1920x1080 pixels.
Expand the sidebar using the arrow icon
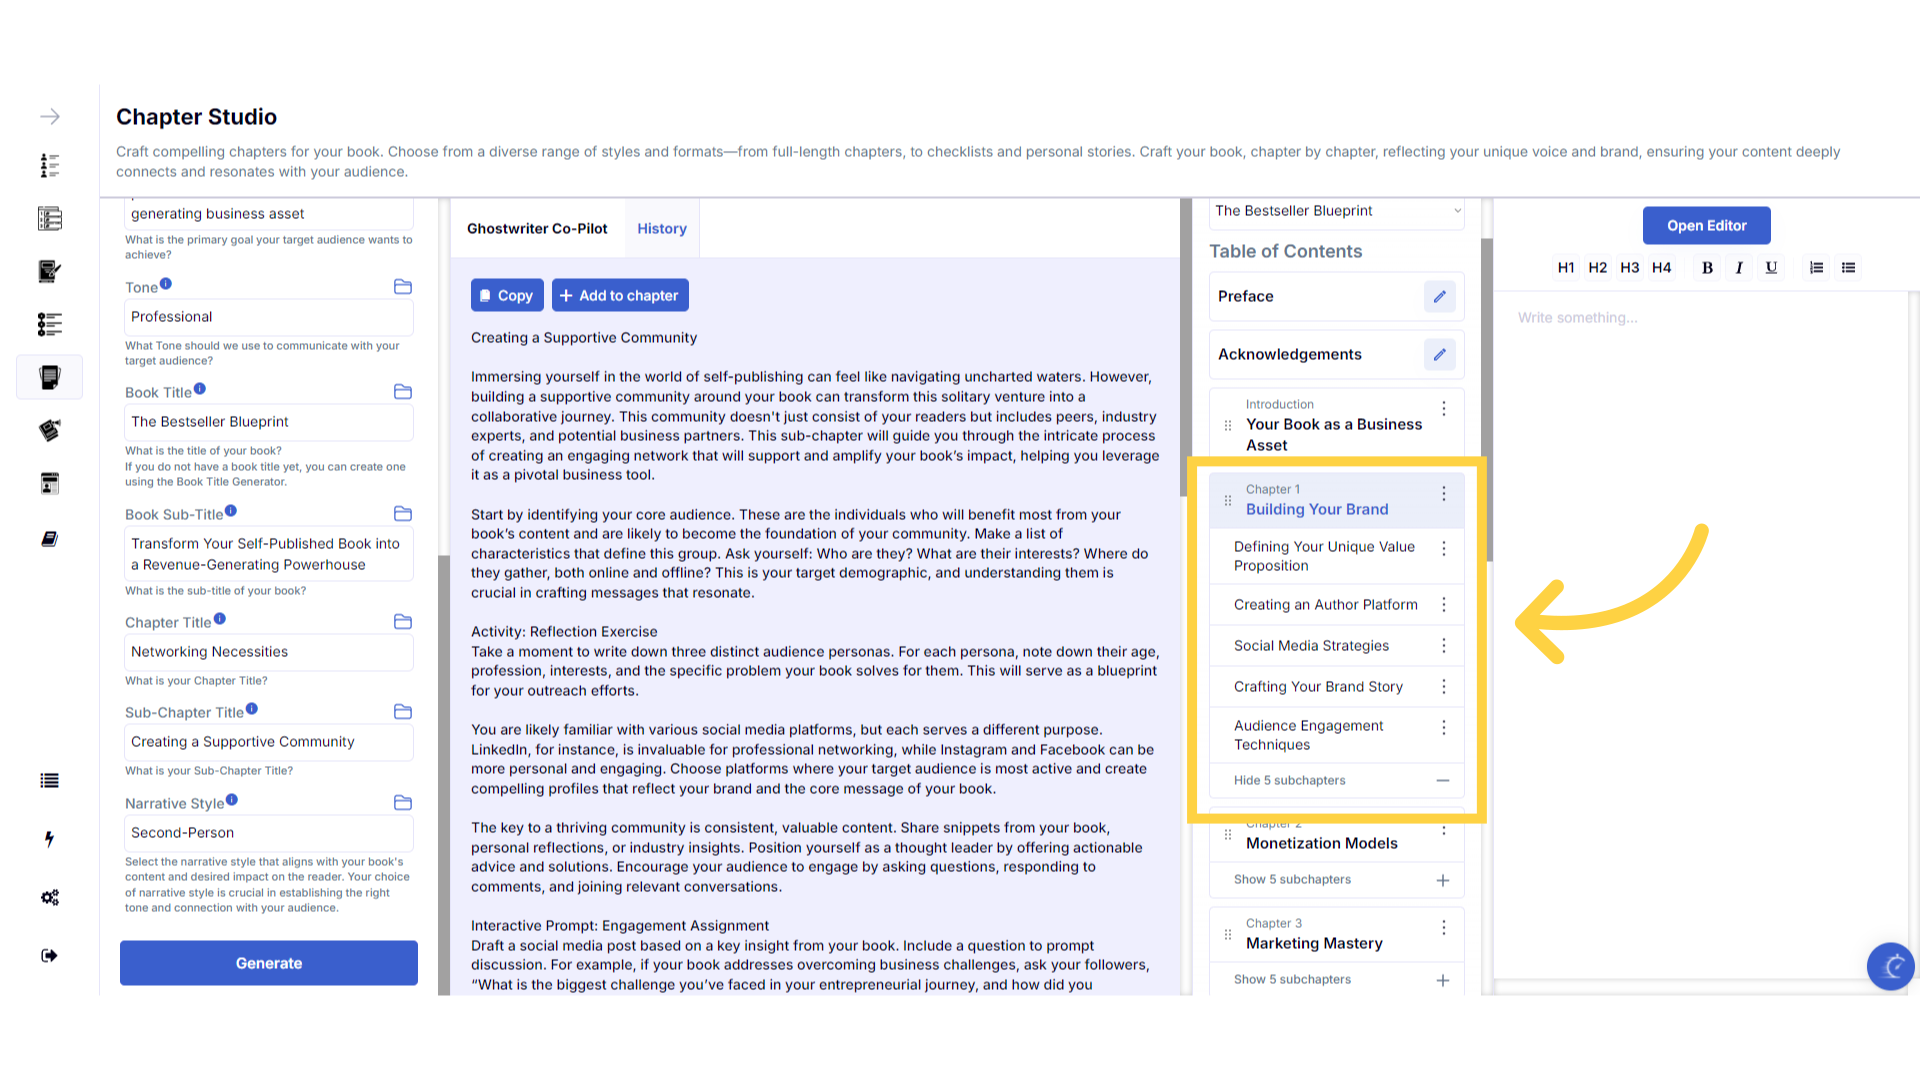[49, 117]
